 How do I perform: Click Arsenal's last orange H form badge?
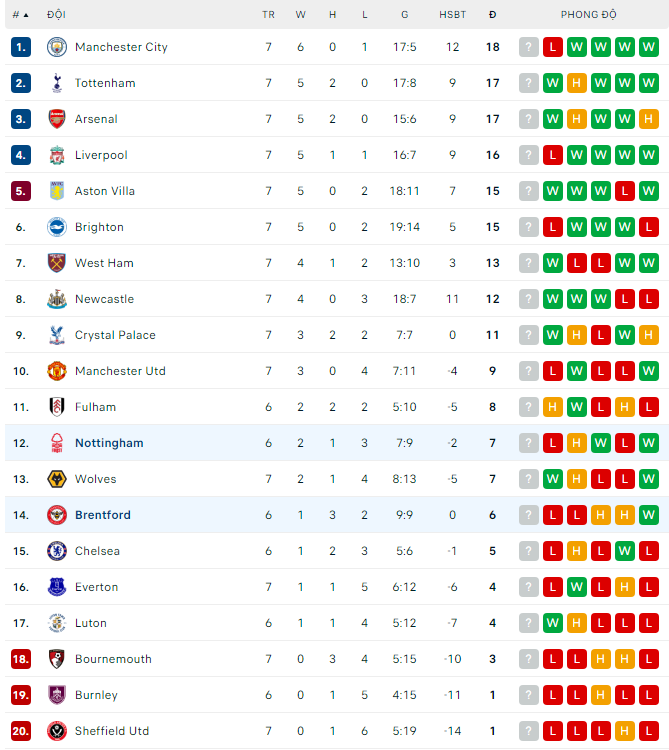(x=648, y=119)
